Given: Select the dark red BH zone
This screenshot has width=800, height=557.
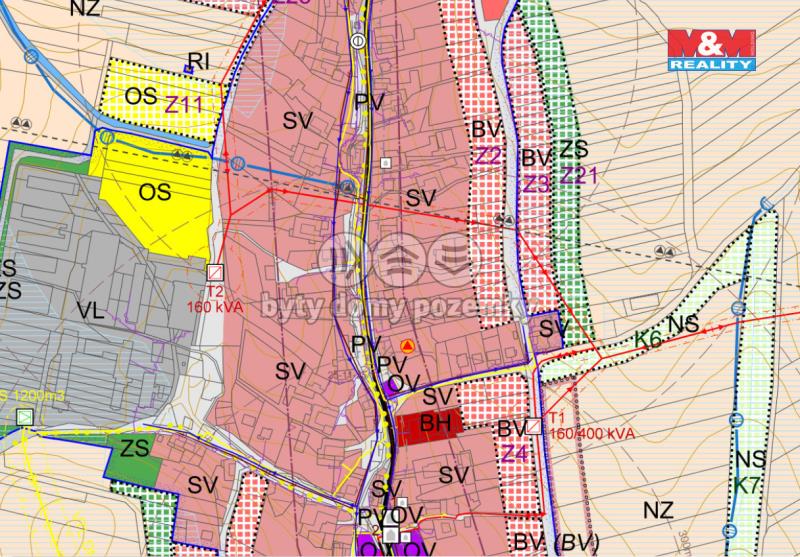Looking at the screenshot, I should 430,425.
